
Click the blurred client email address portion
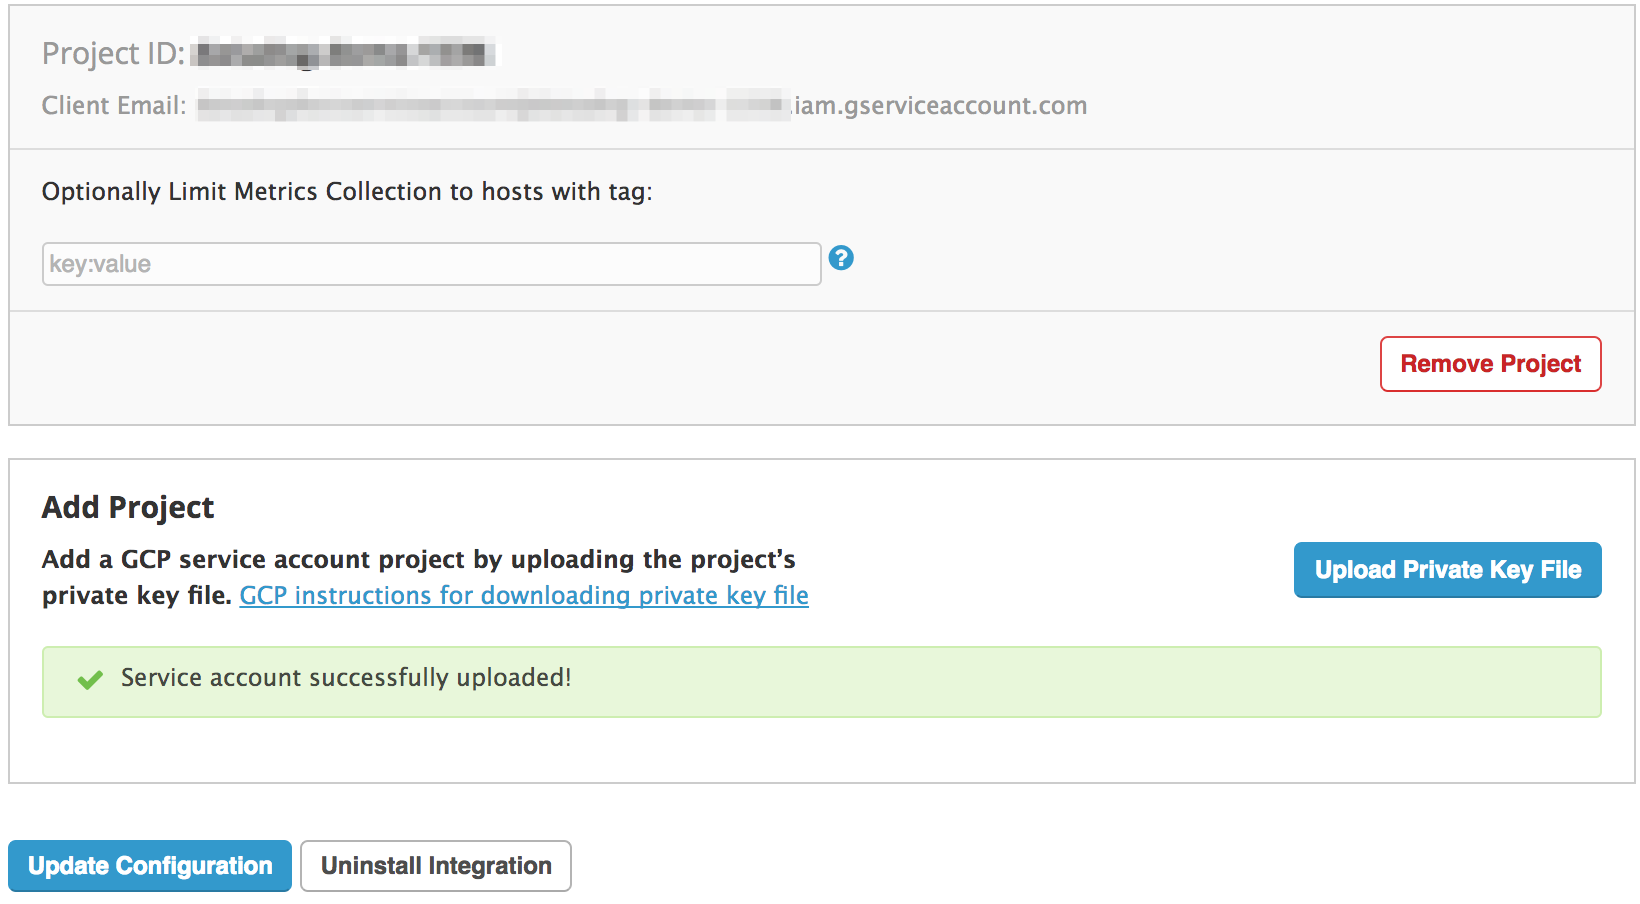[x=494, y=105]
